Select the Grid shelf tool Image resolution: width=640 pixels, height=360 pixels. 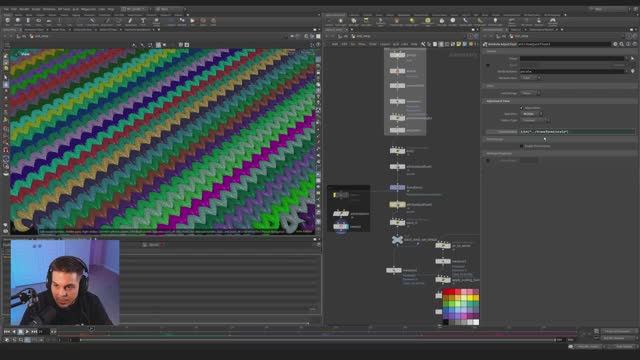49,21
